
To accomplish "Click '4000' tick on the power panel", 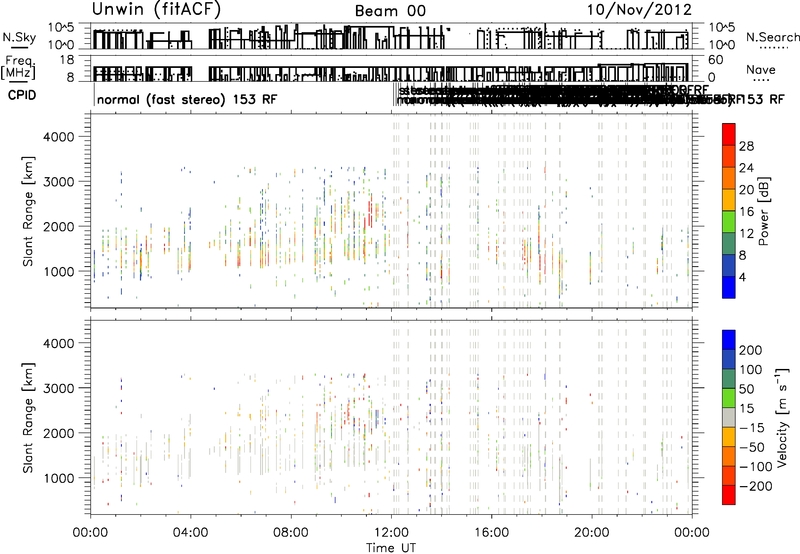I will [x=58, y=137].
